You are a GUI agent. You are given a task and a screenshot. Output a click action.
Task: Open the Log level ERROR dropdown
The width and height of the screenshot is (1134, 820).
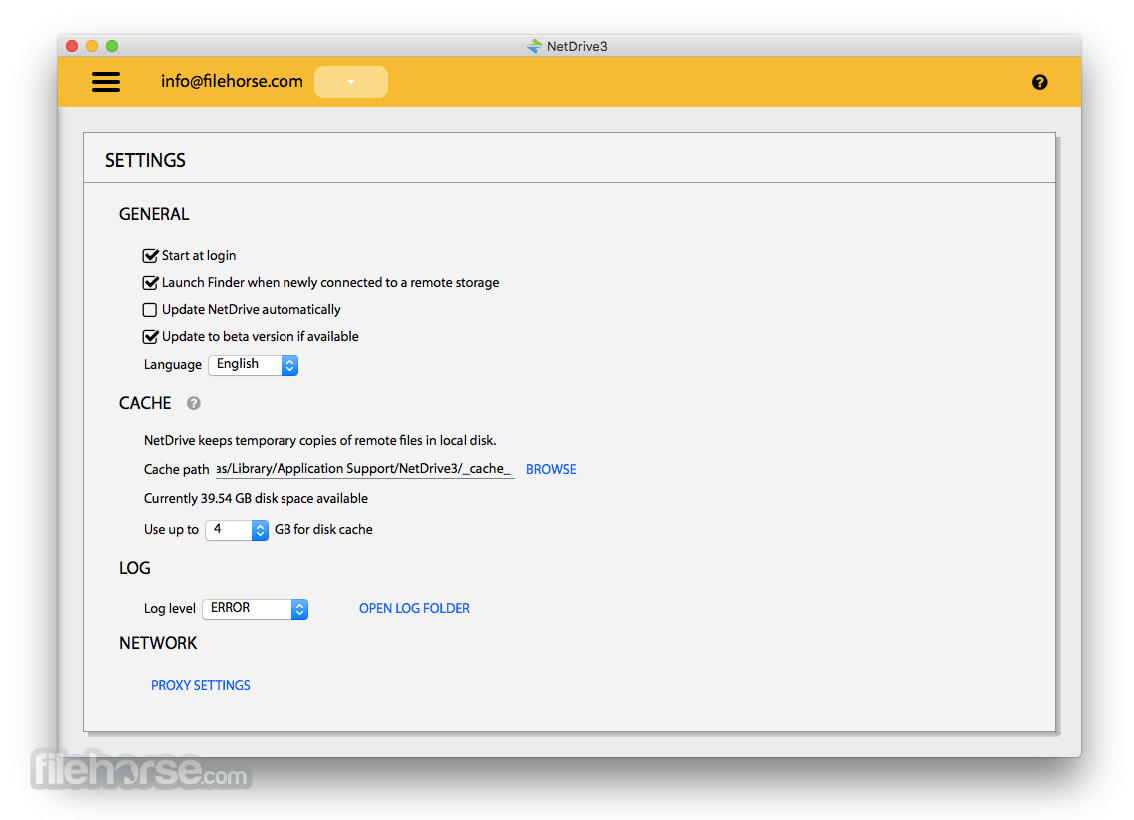255,609
